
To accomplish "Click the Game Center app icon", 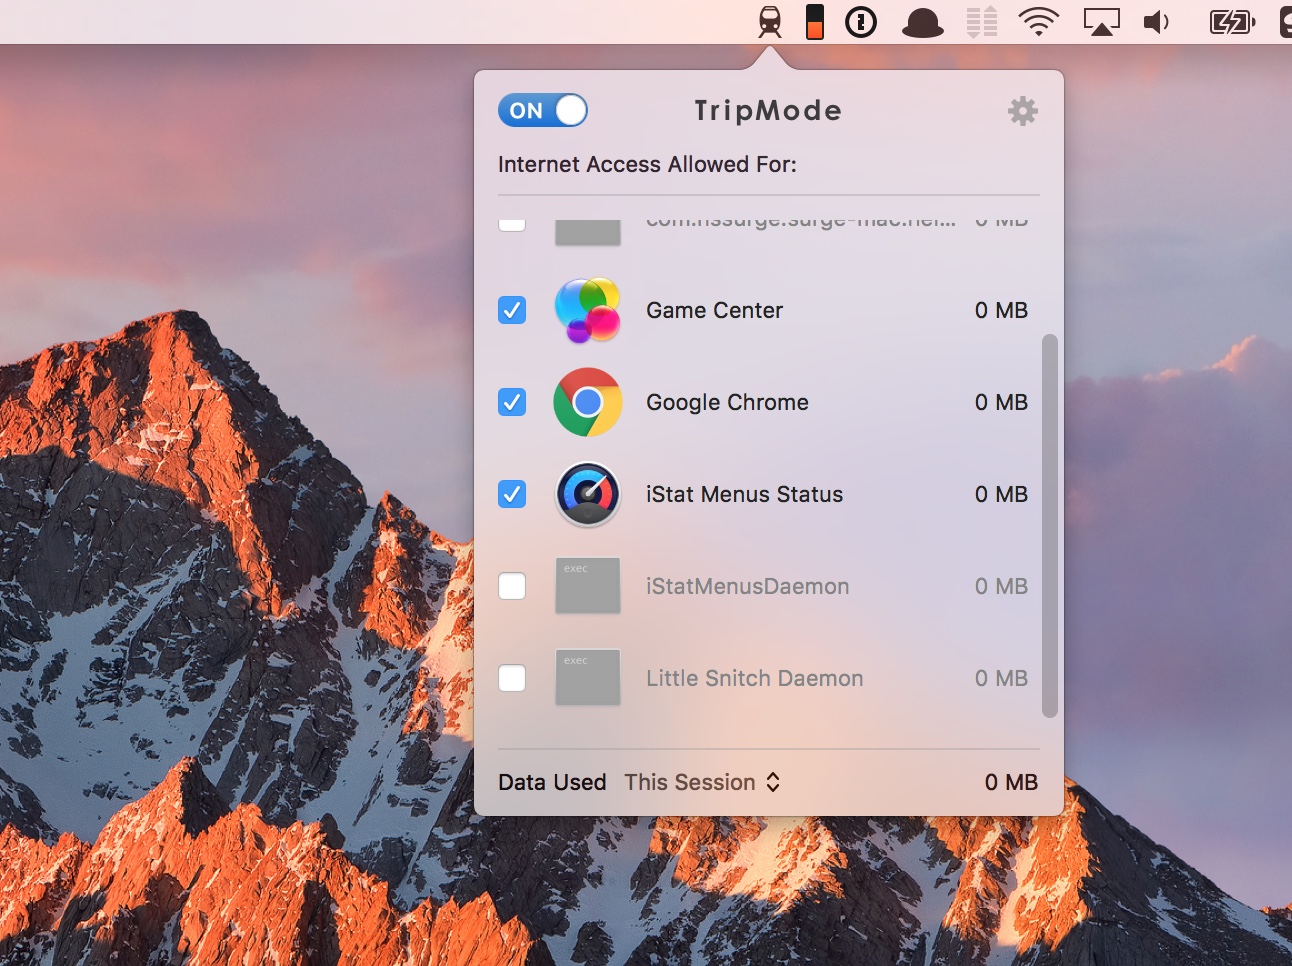I will click(x=588, y=310).
